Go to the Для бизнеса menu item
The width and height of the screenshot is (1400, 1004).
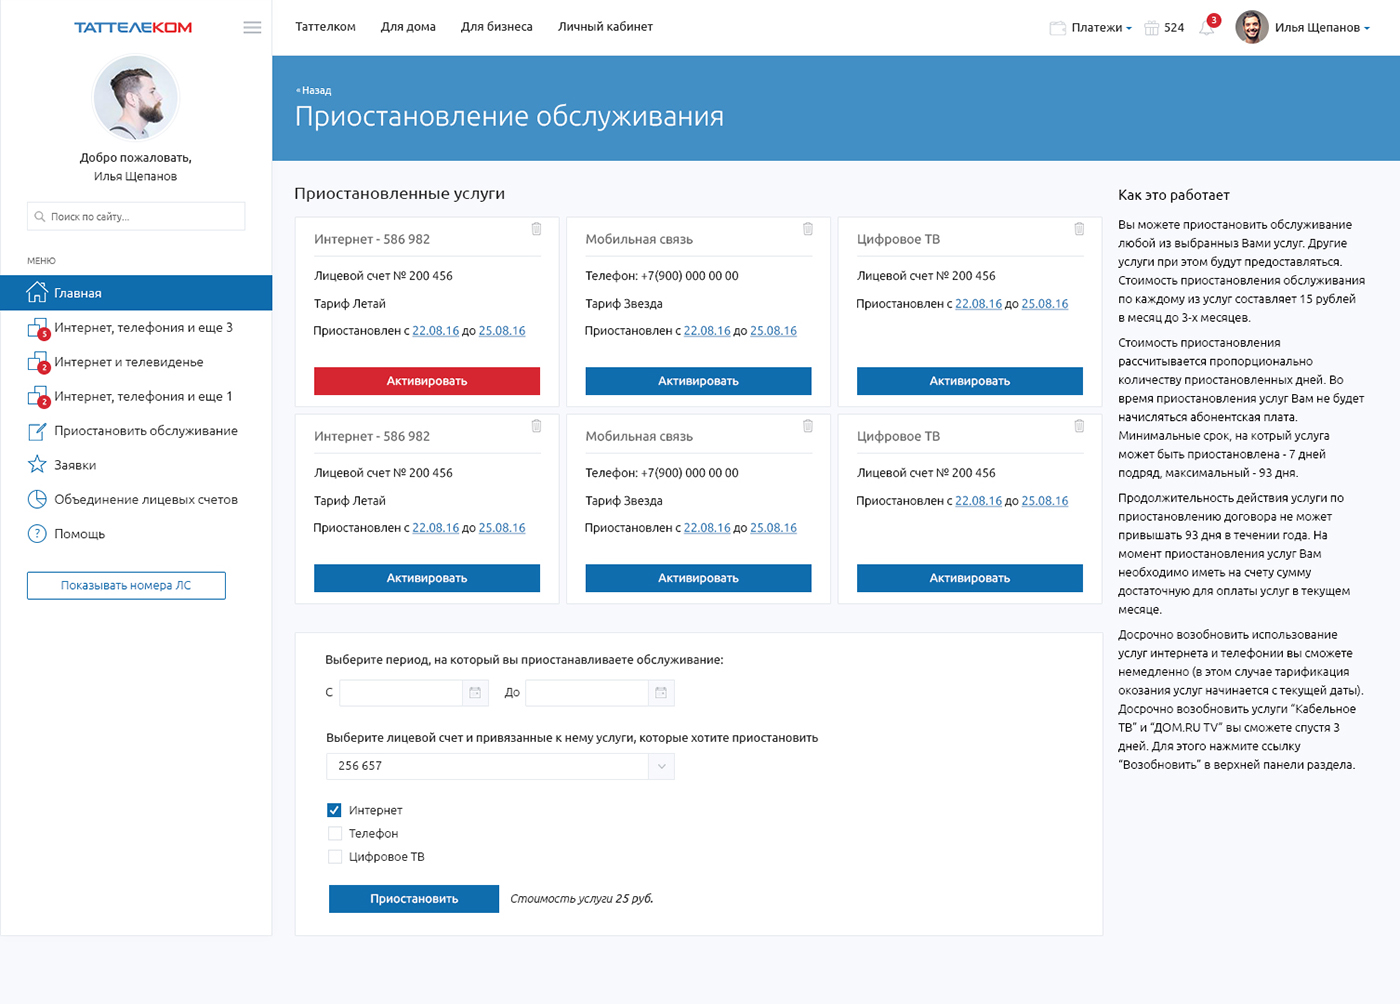[496, 27]
